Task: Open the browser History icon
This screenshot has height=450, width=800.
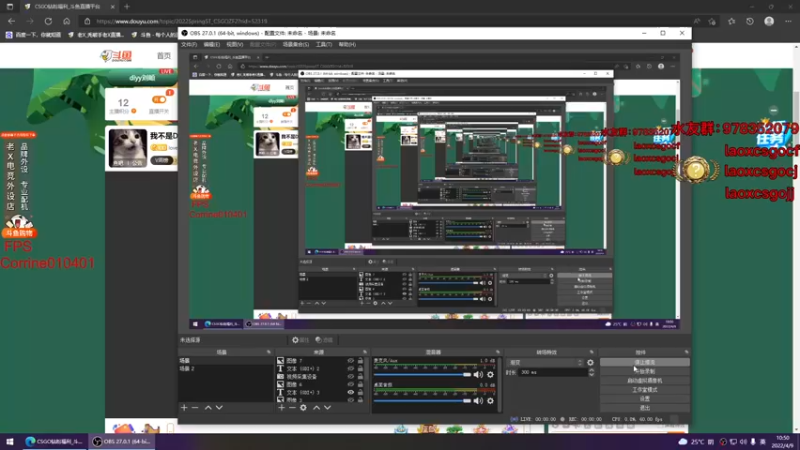Action: [749, 21]
